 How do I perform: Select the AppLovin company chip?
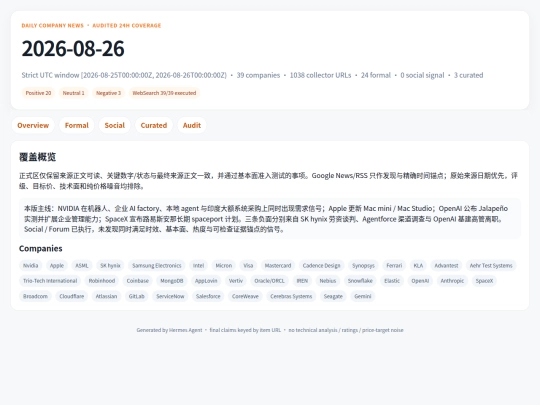coord(206,281)
